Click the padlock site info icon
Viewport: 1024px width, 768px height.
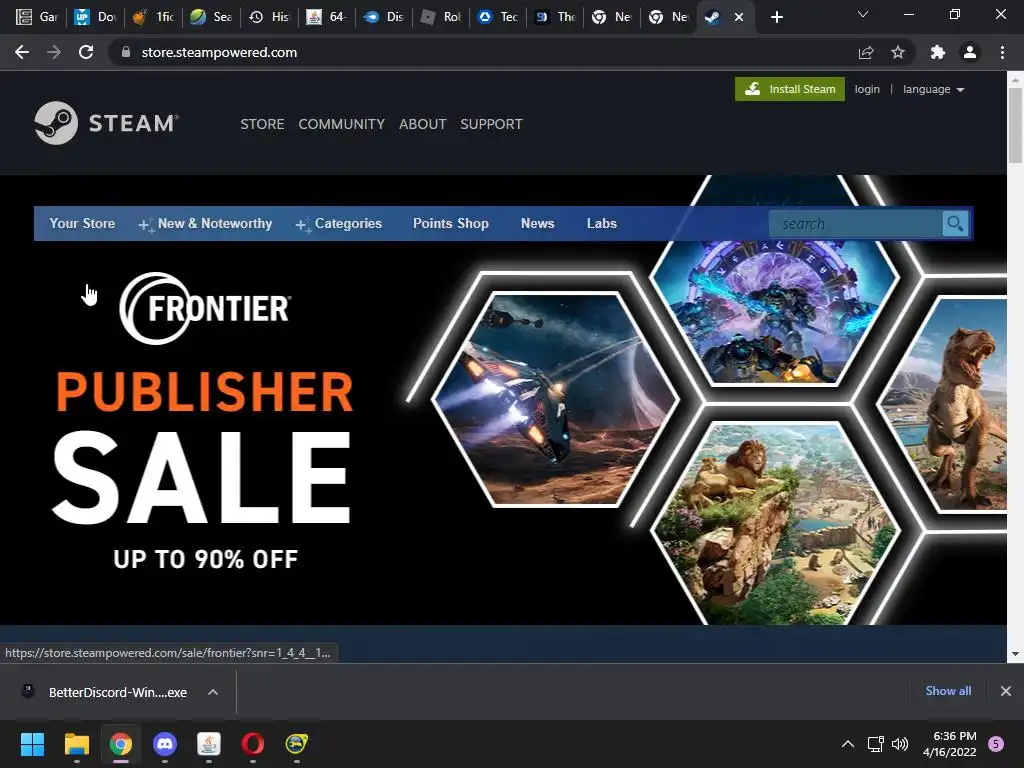point(126,52)
